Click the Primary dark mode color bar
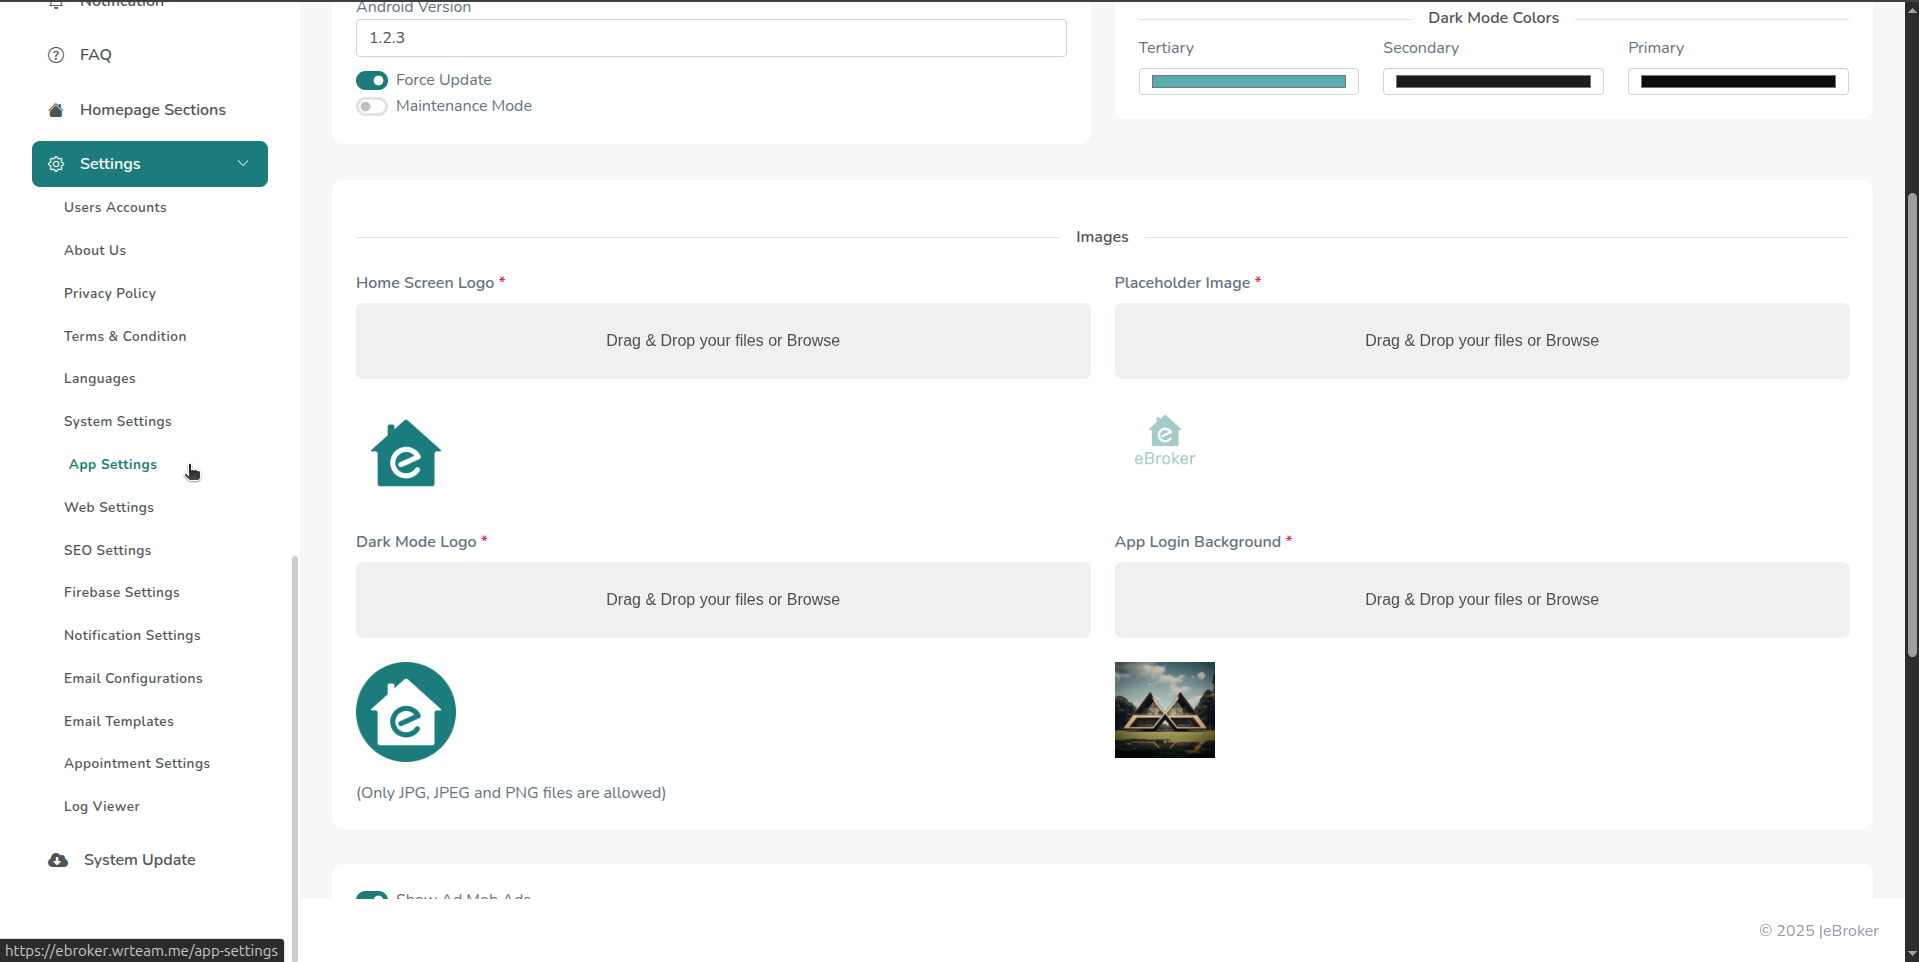The height and width of the screenshot is (962, 1919). (x=1737, y=81)
